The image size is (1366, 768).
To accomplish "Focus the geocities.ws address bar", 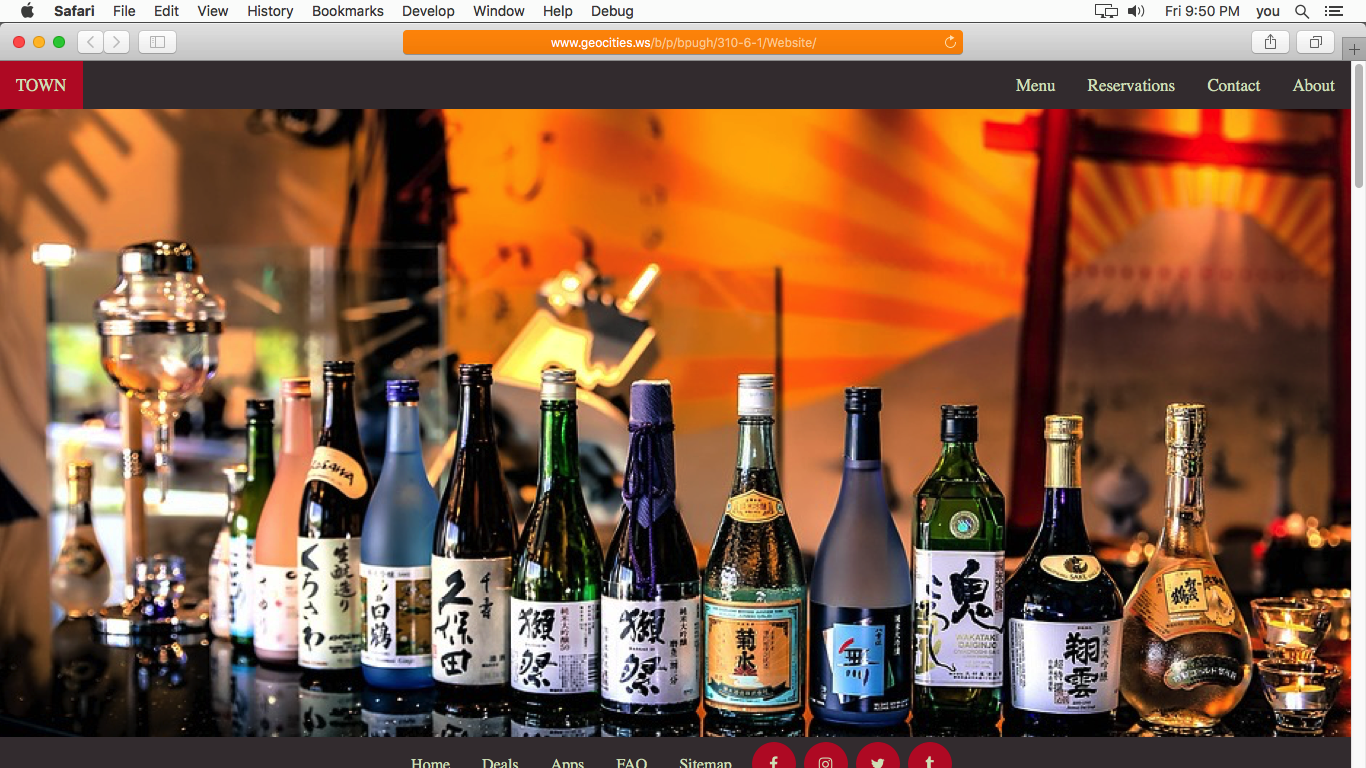I will click(683, 42).
